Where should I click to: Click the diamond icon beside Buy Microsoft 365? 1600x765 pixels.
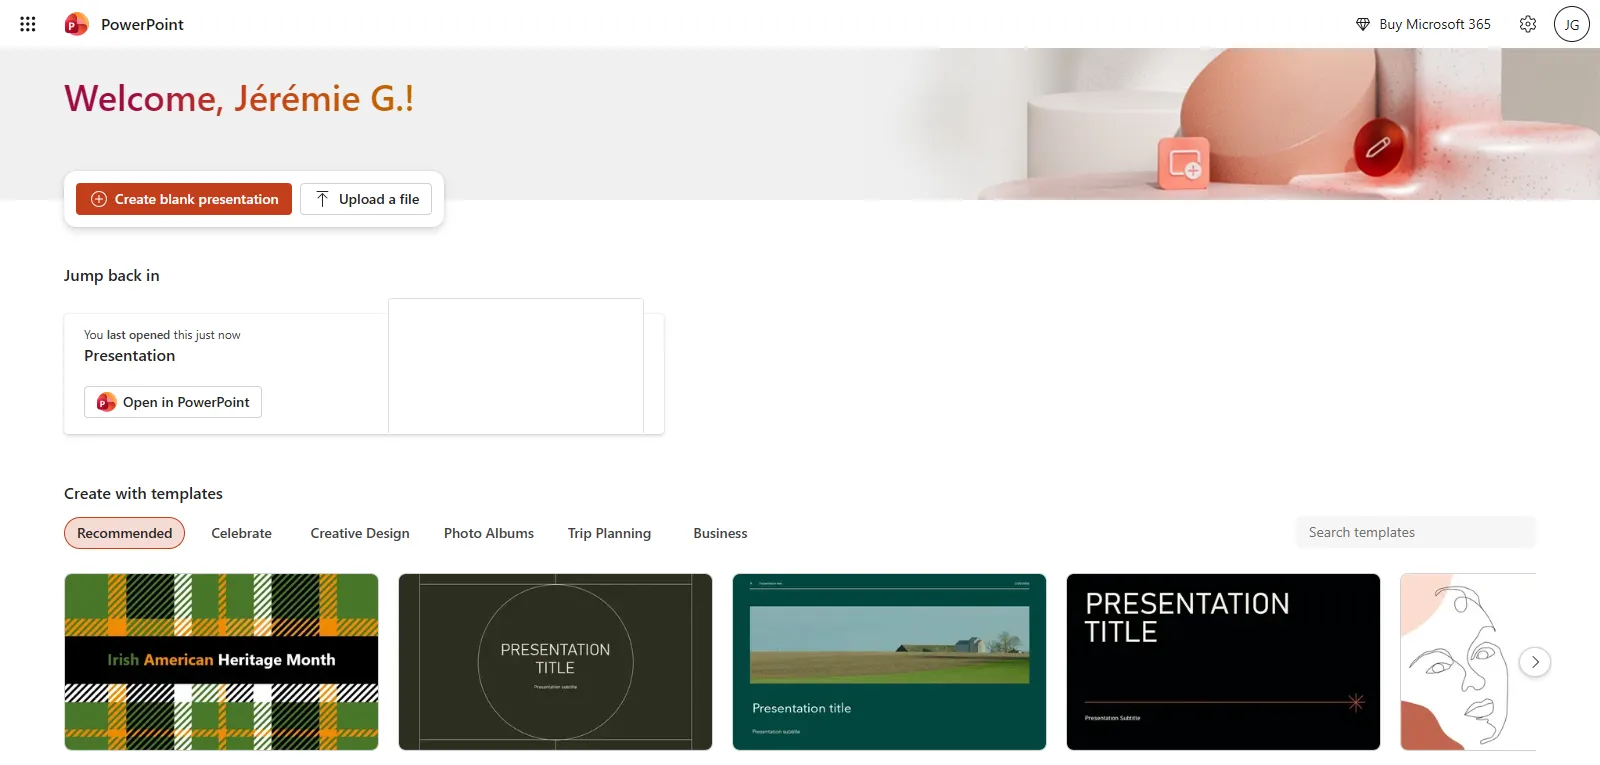coord(1362,24)
